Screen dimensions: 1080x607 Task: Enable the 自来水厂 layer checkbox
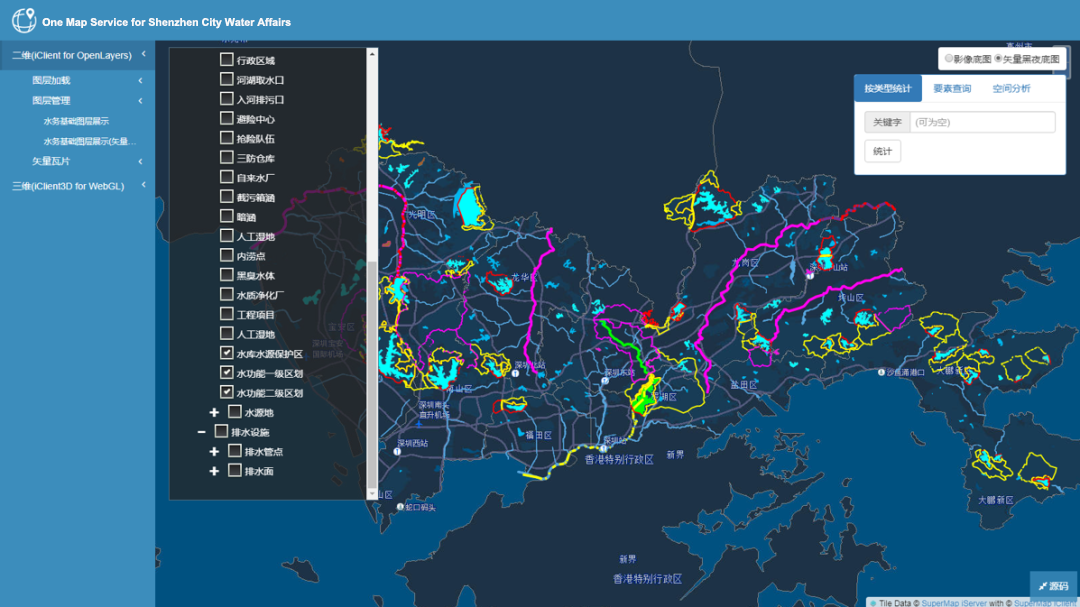tap(226, 177)
